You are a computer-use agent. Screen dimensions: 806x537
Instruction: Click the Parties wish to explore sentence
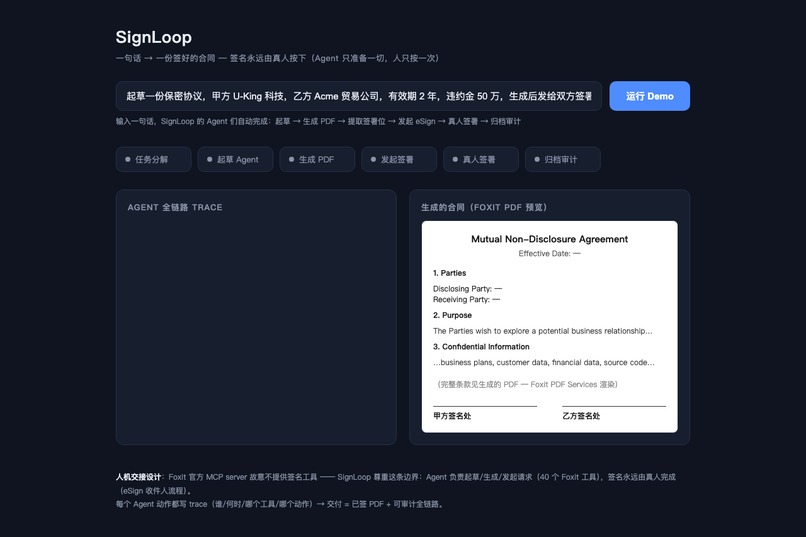tap(543, 331)
